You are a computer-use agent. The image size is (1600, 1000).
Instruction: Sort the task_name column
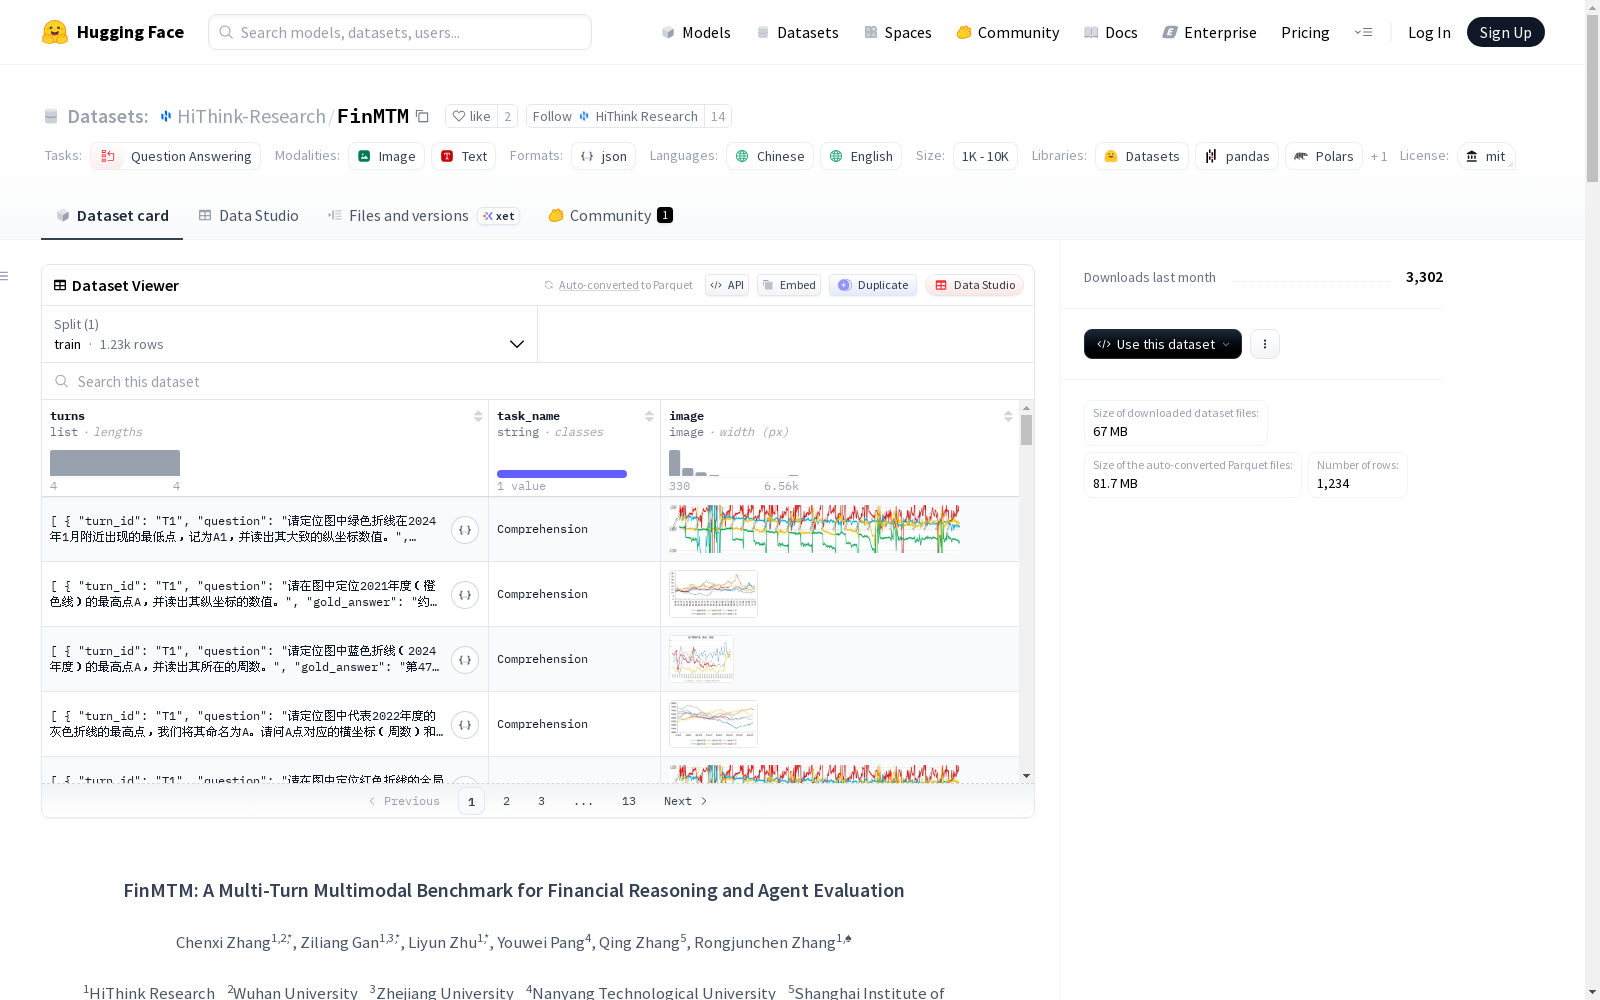[649, 416]
